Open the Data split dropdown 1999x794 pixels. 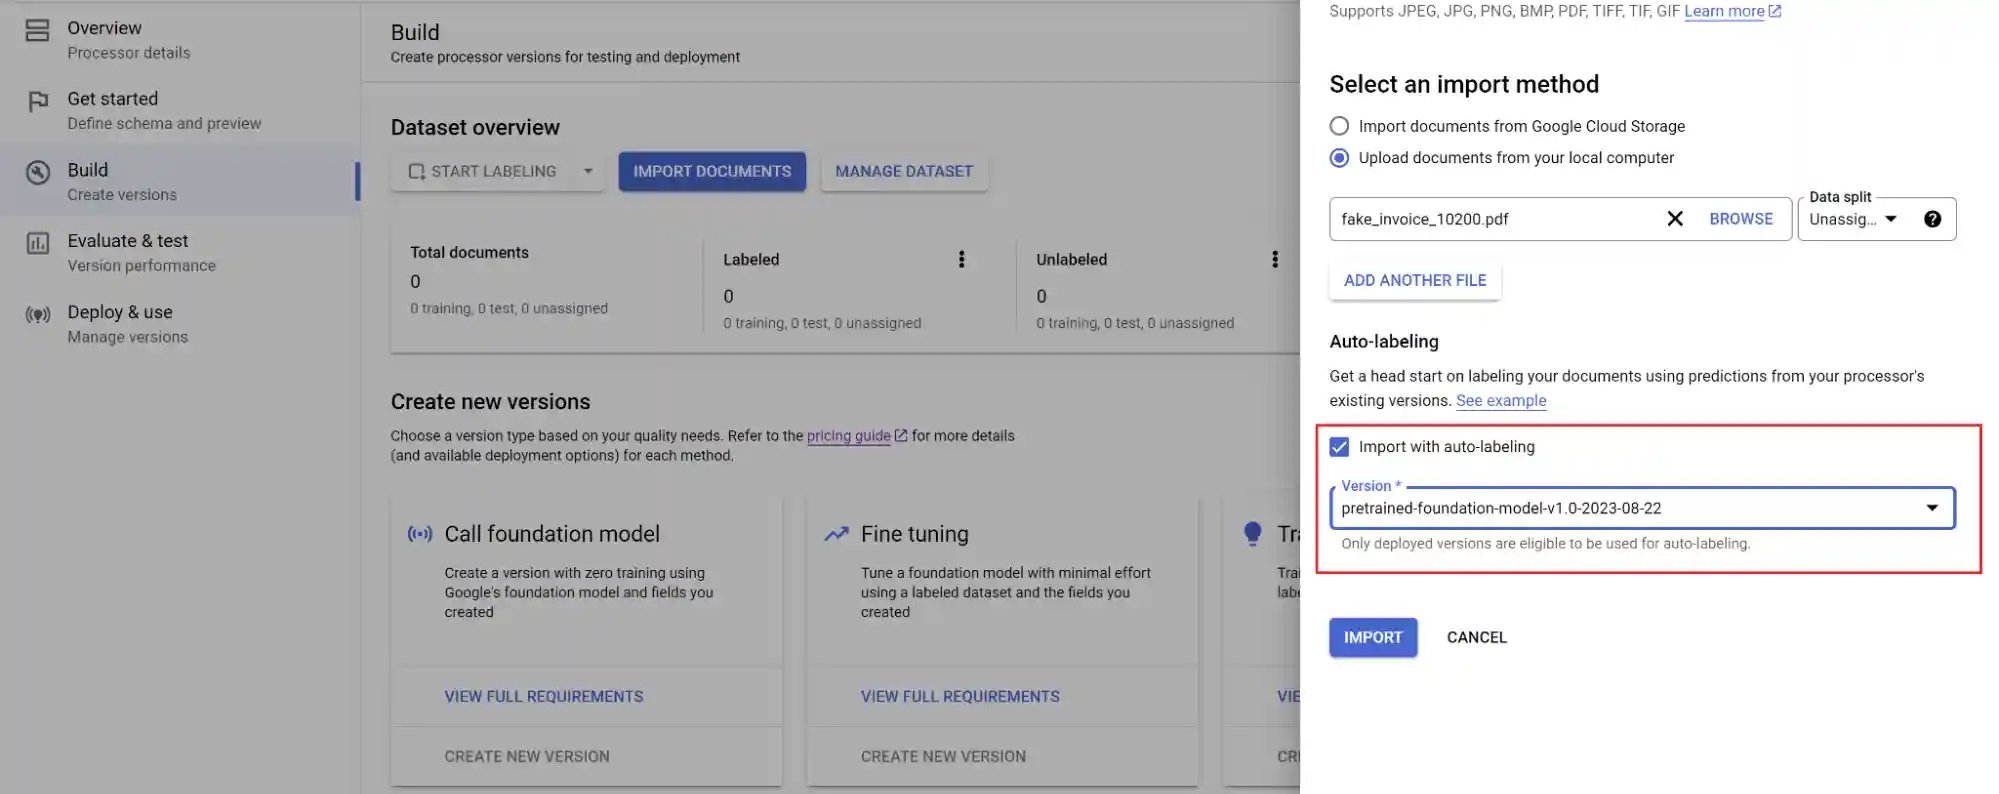1853,219
